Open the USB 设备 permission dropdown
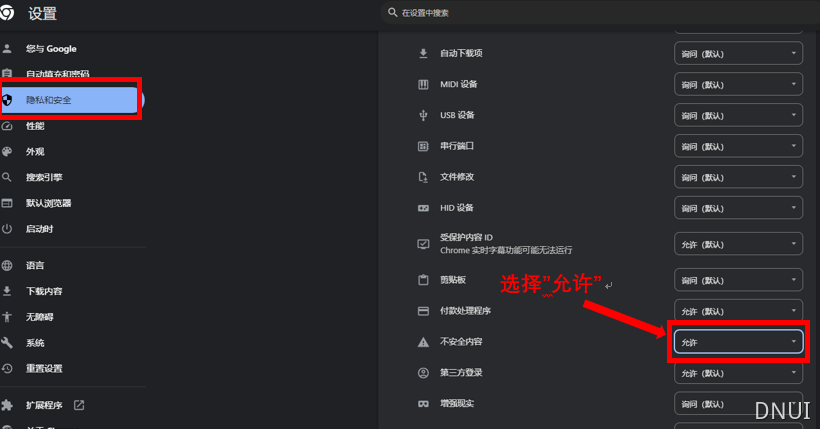Viewport: 820px width, 429px height. (738, 115)
